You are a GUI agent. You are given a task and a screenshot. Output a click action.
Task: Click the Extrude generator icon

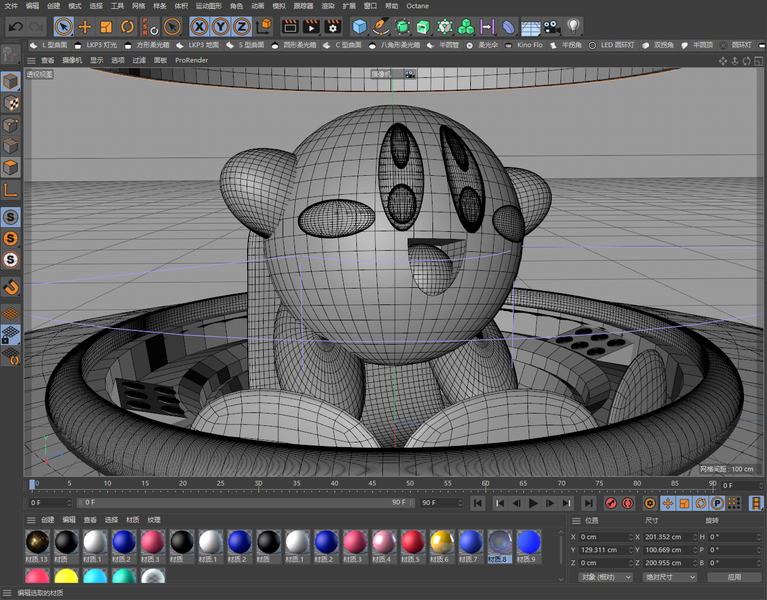(x=423, y=26)
